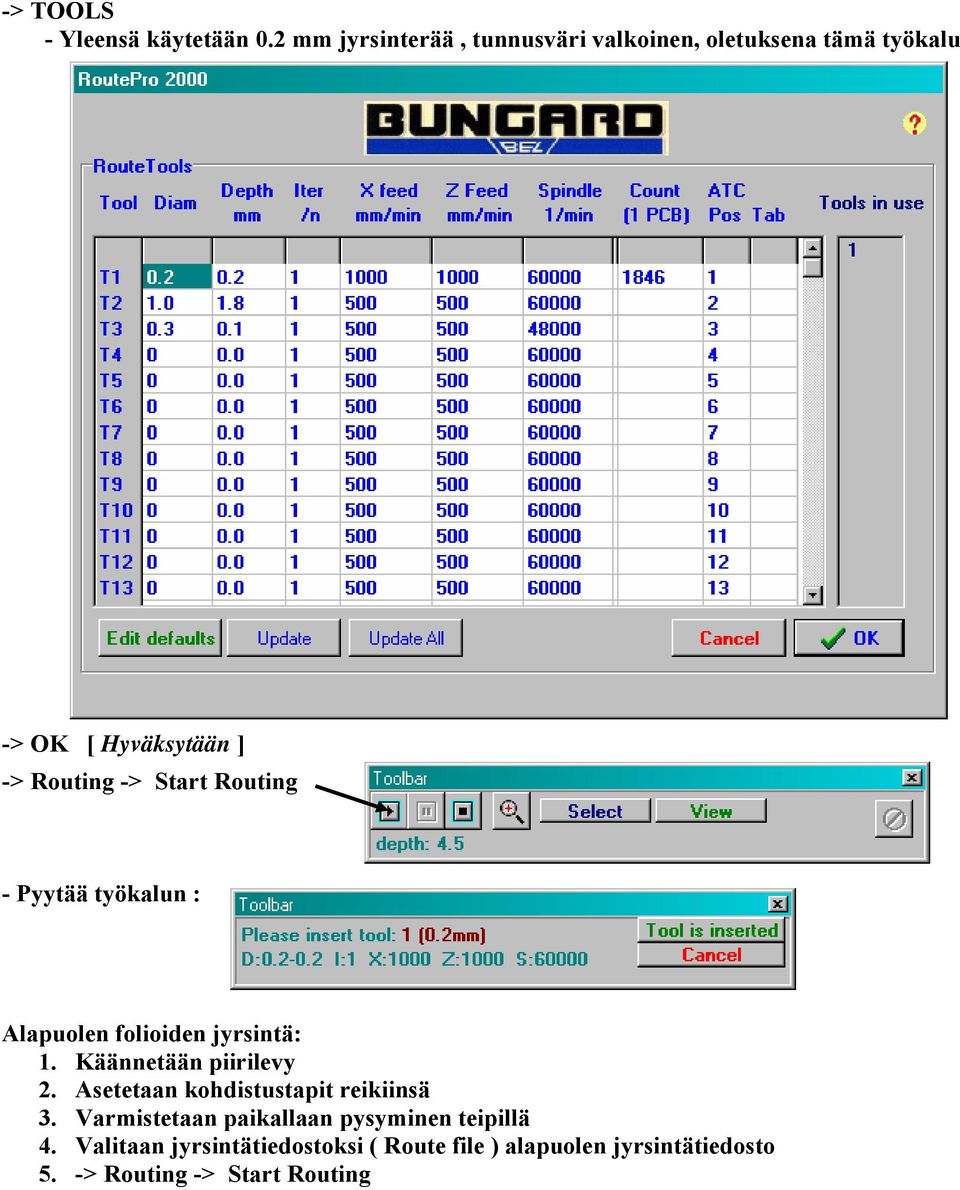Click the disabled circle-slash icon

(894, 819)
